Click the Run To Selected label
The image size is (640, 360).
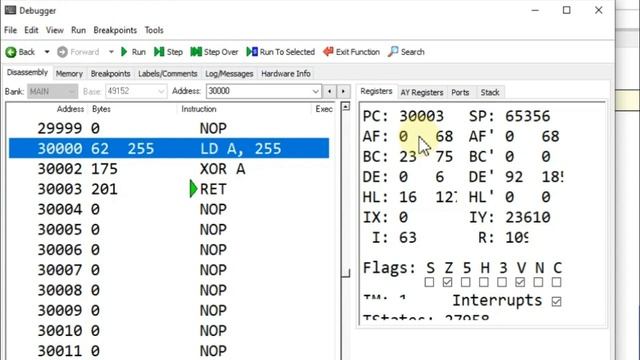point(287,52)
